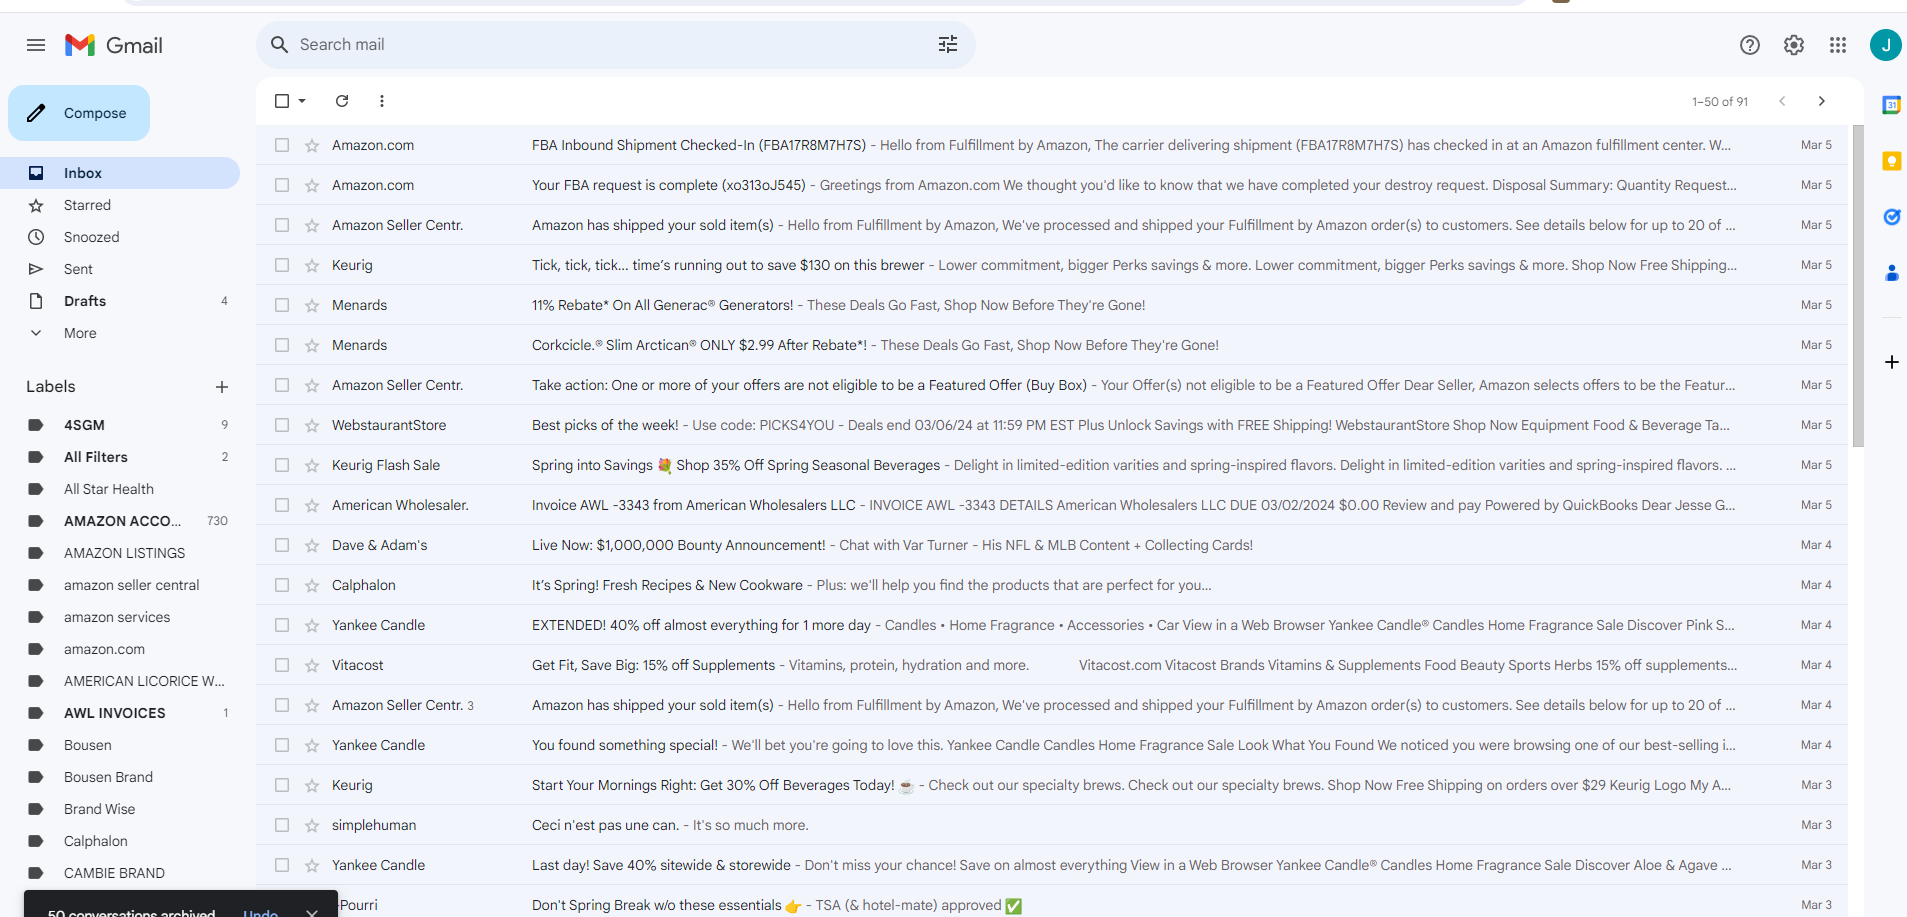This screenshot has height=917, width=1907.
Task: Open the Inbox folder
Action: pos(120,173)
